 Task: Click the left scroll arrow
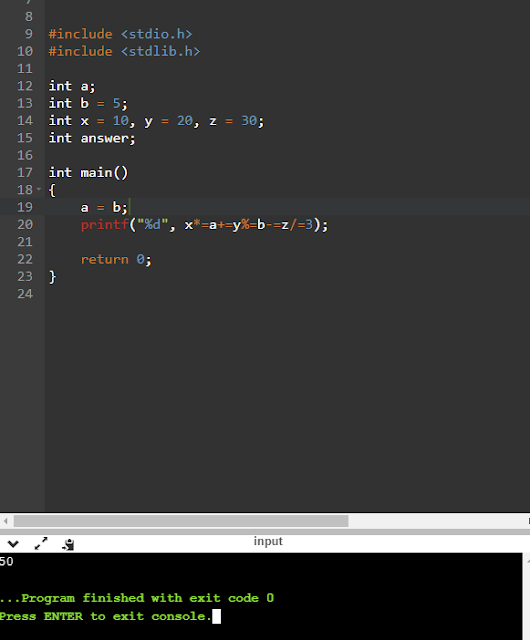click(x=5, y=521)
